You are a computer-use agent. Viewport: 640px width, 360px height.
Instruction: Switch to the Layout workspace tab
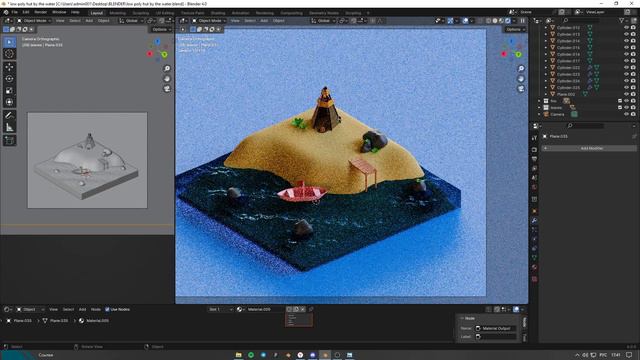point(97,13)
